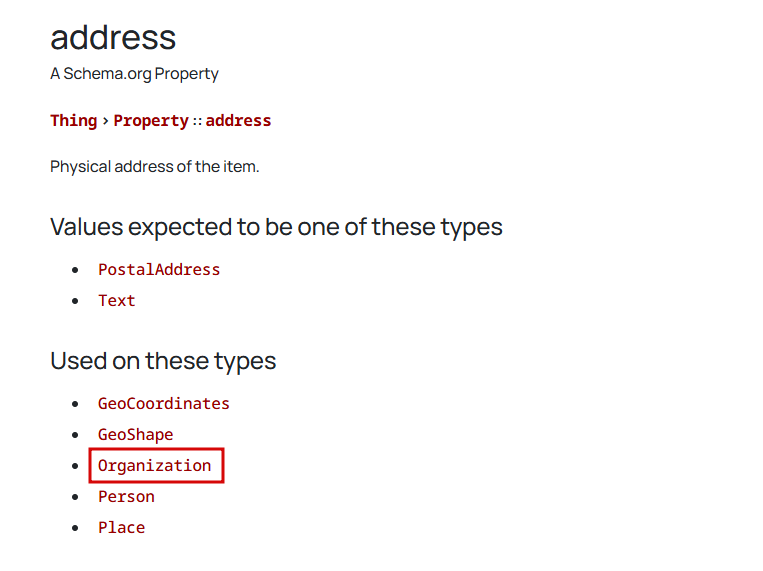
Task: Click the 'Used on these types' heading
Action: tap(163, 361)
